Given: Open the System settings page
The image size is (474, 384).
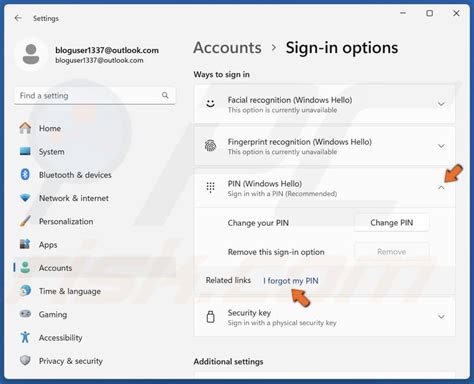Looking at the screenshot, I should [x=95, y=152].
